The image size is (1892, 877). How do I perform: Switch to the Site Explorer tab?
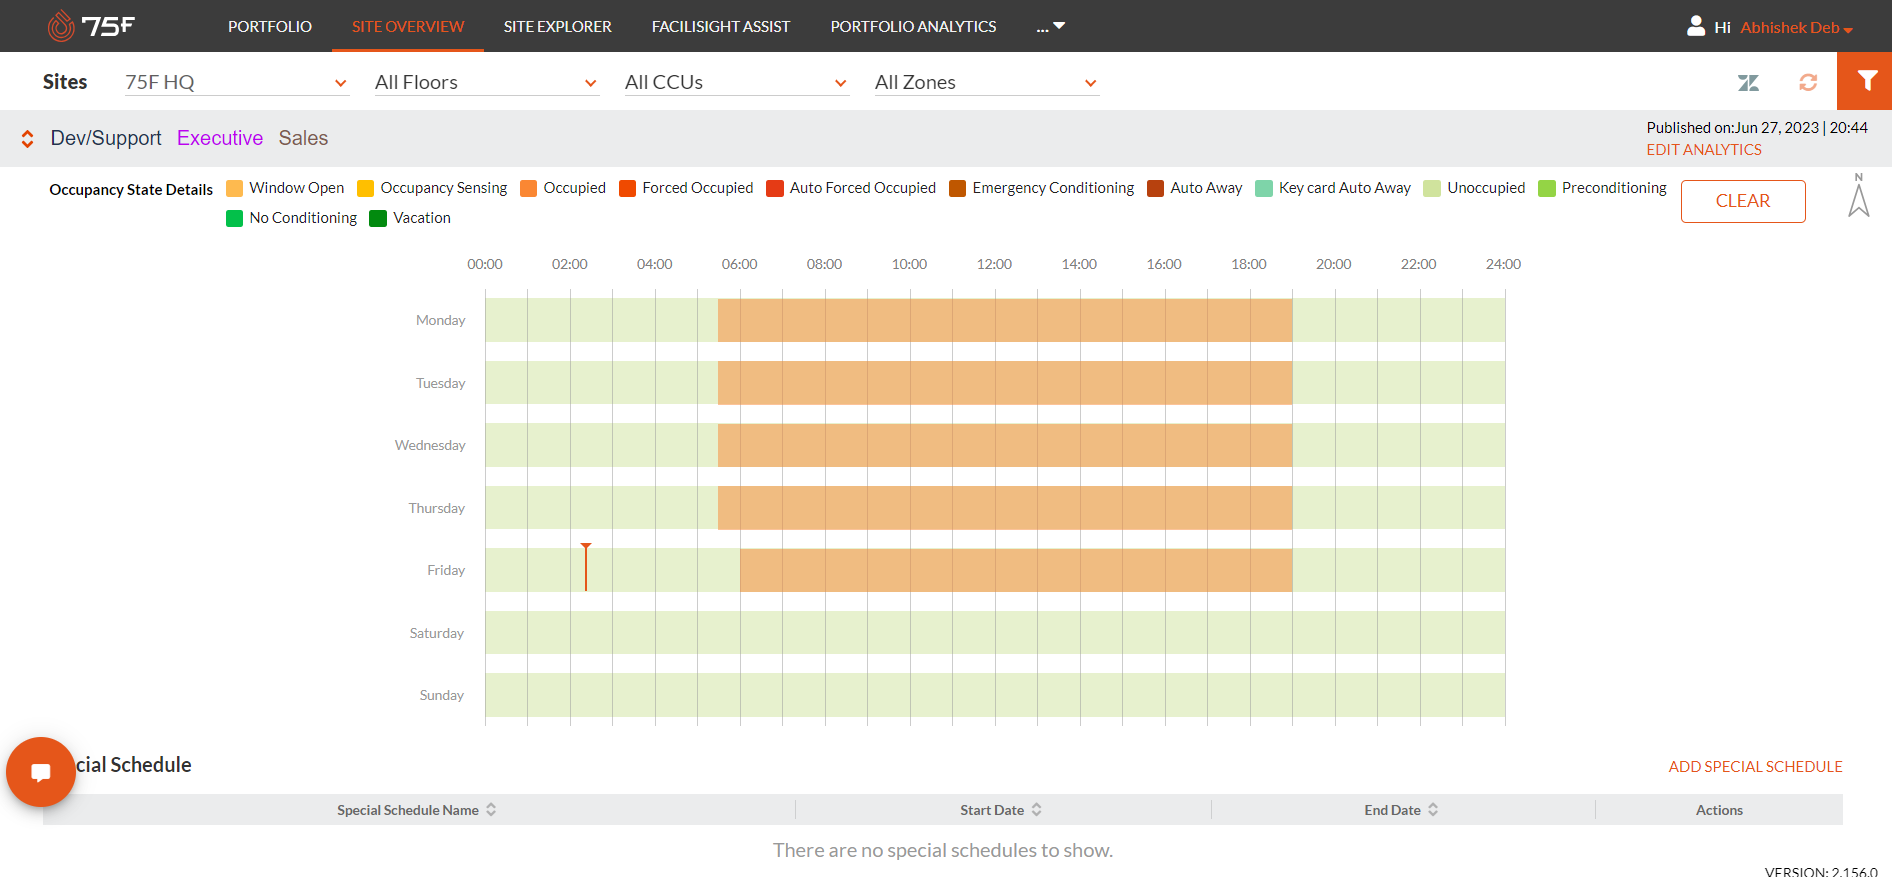[557, 27]
